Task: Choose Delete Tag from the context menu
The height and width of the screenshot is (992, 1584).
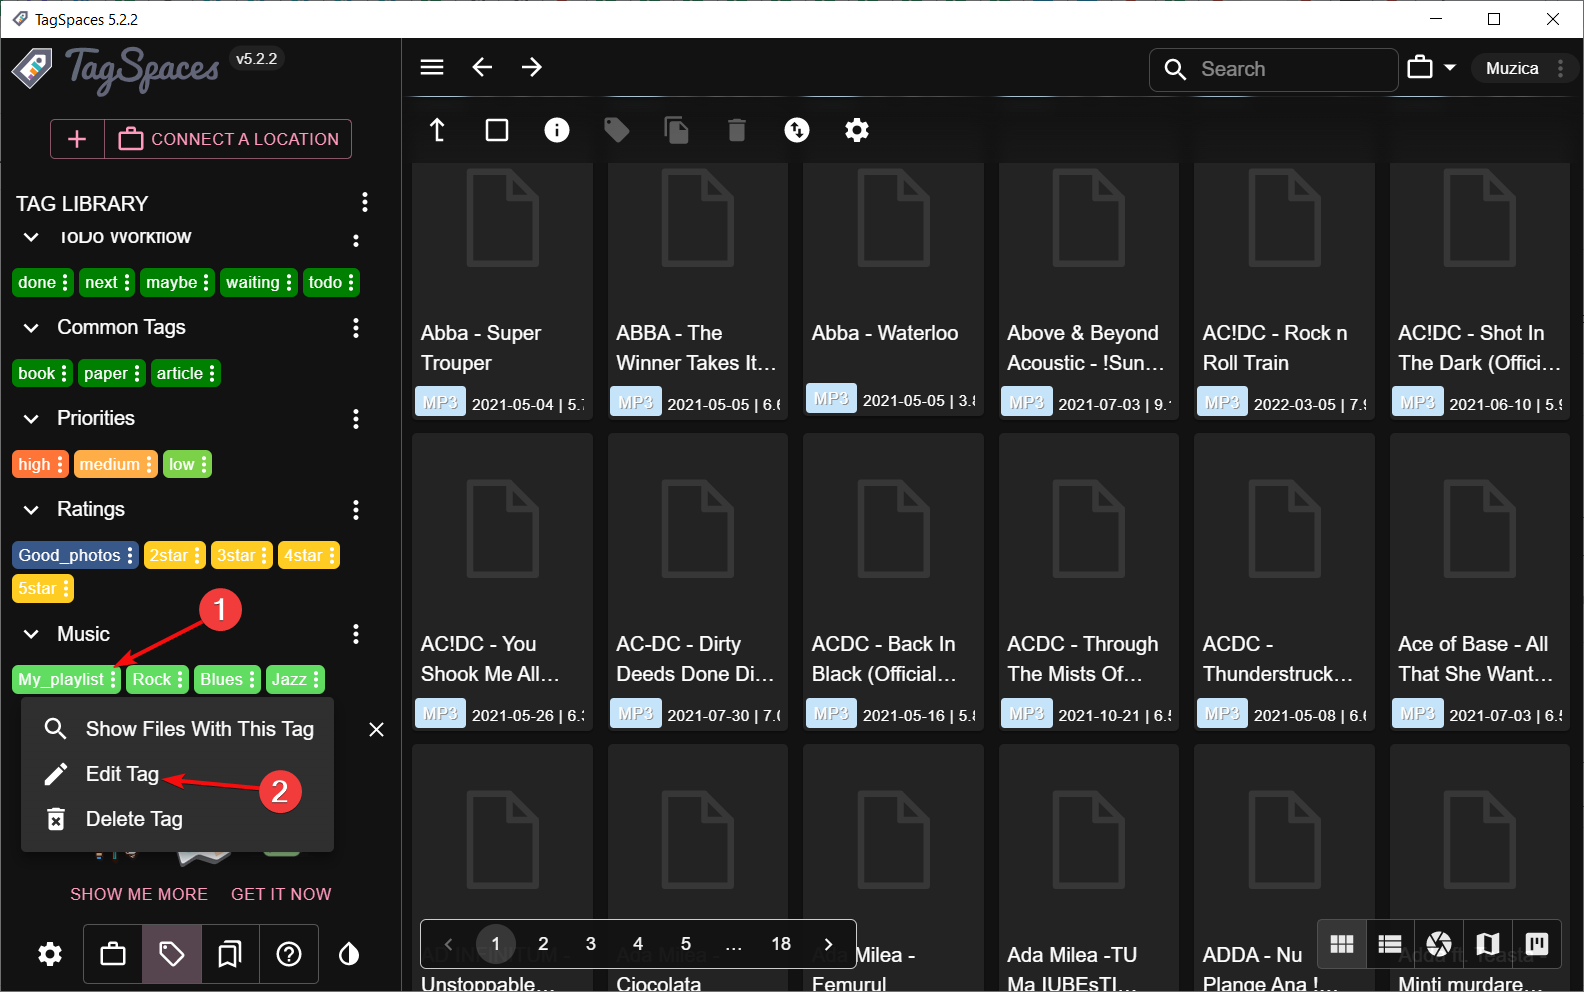Action: 178,819
